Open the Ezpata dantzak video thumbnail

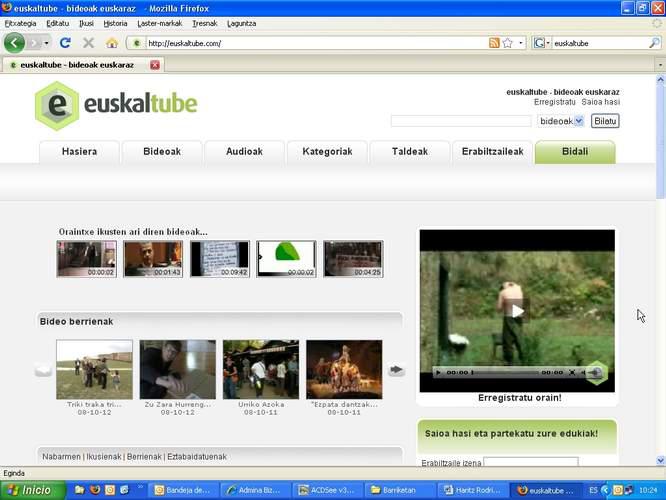344,369
